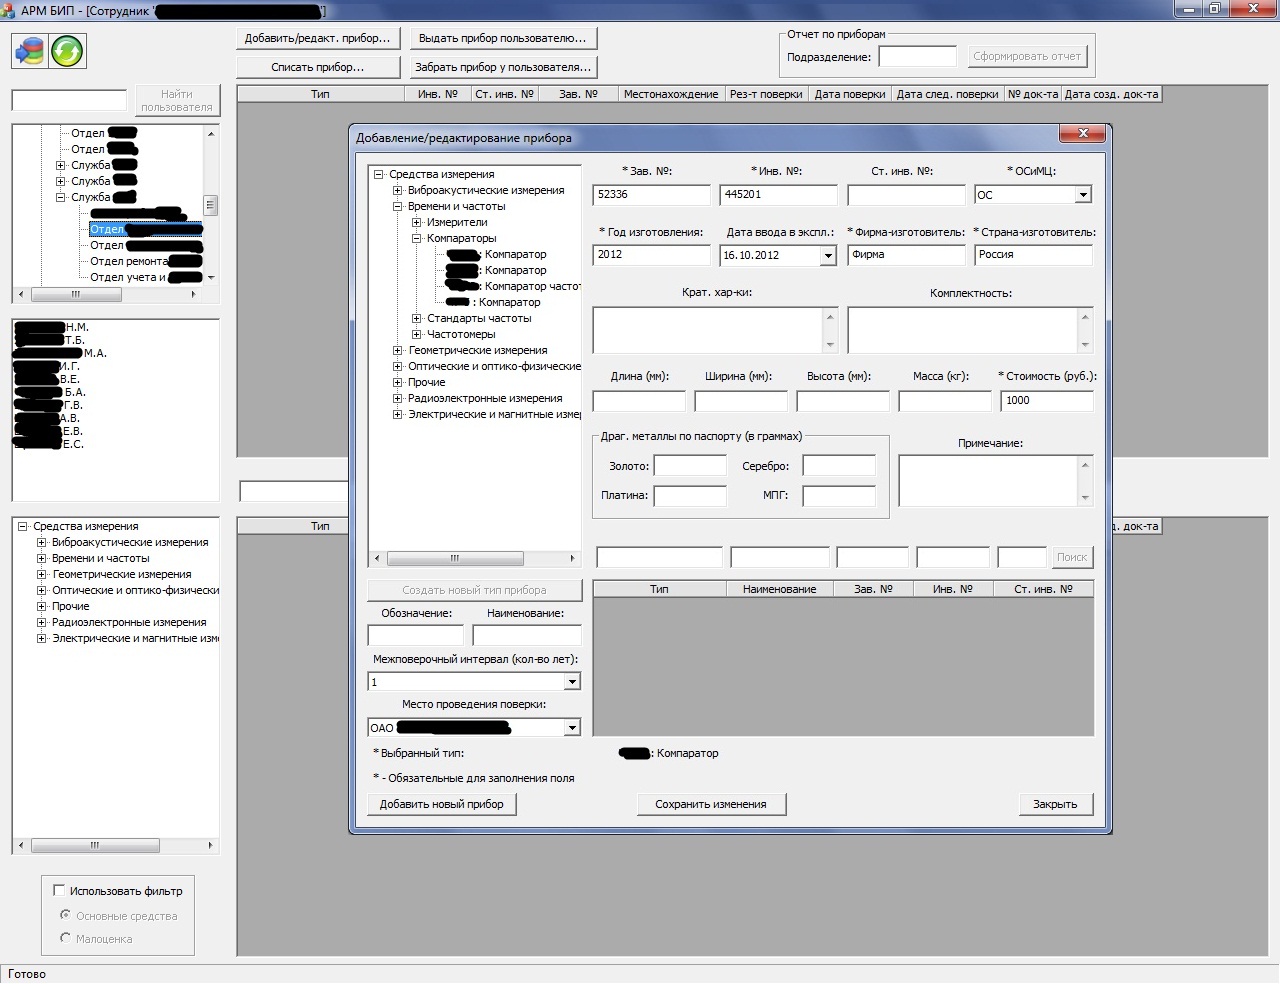This screenshot has width=1280, height=984.
Task: Click 'Место нахождение' column header
Action: 670,94
